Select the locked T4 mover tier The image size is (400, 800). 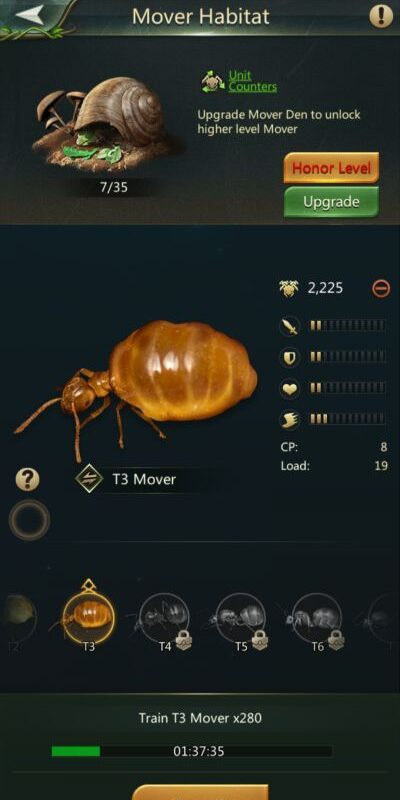(165, 621)
